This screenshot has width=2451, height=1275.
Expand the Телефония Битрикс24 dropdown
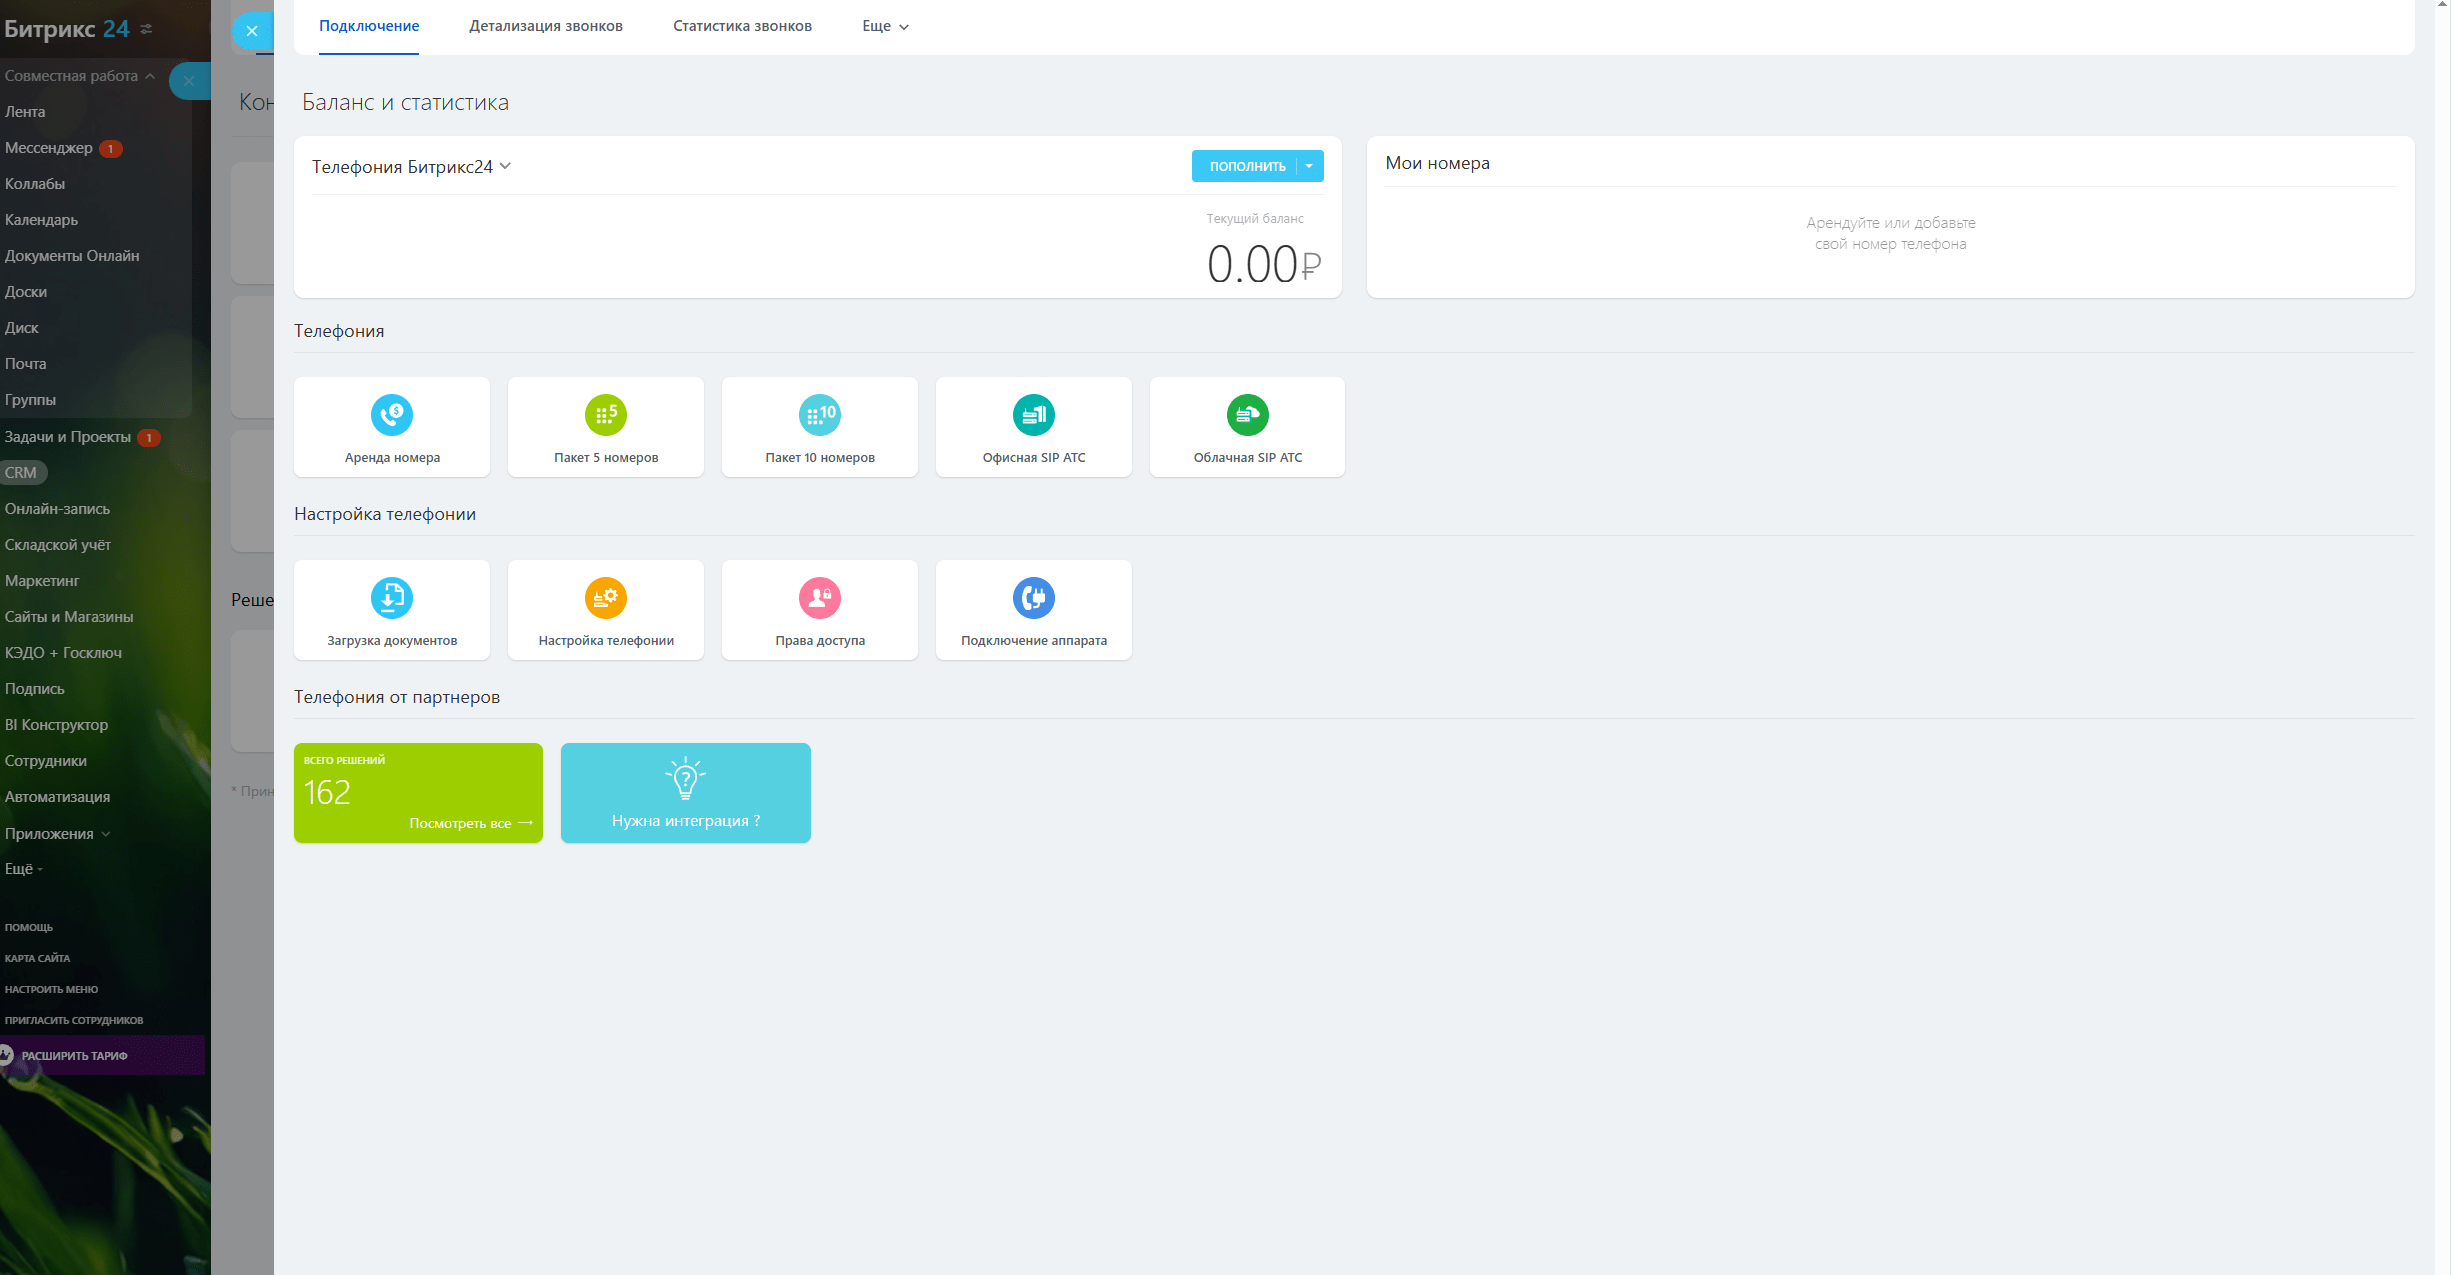505,166
